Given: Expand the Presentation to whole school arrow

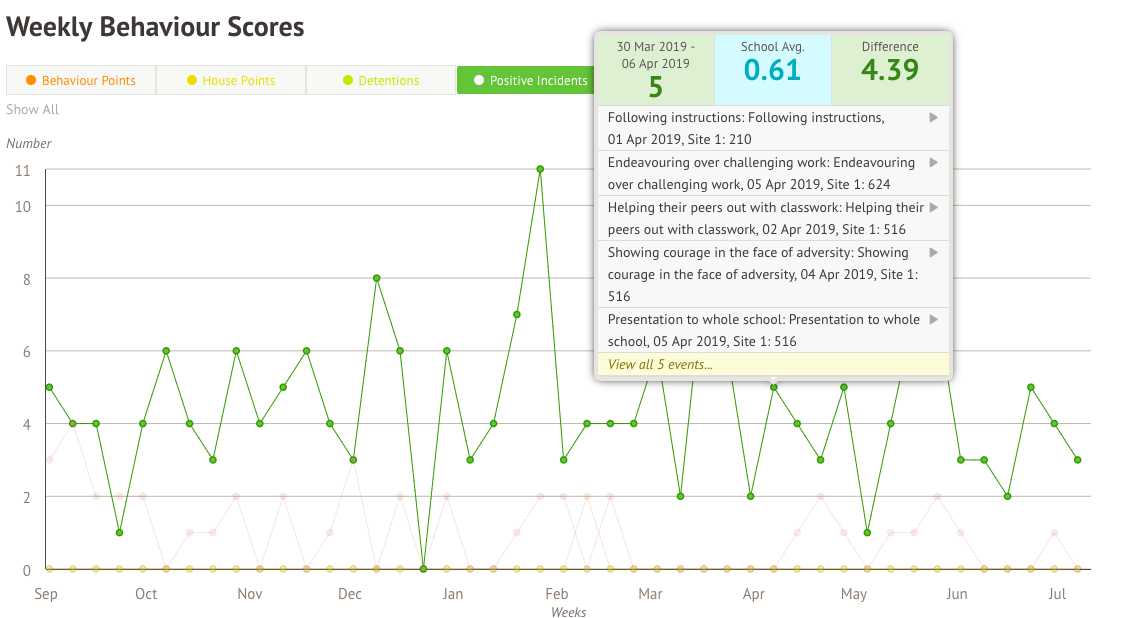Looking at the screenshot, I should point(933,320).
